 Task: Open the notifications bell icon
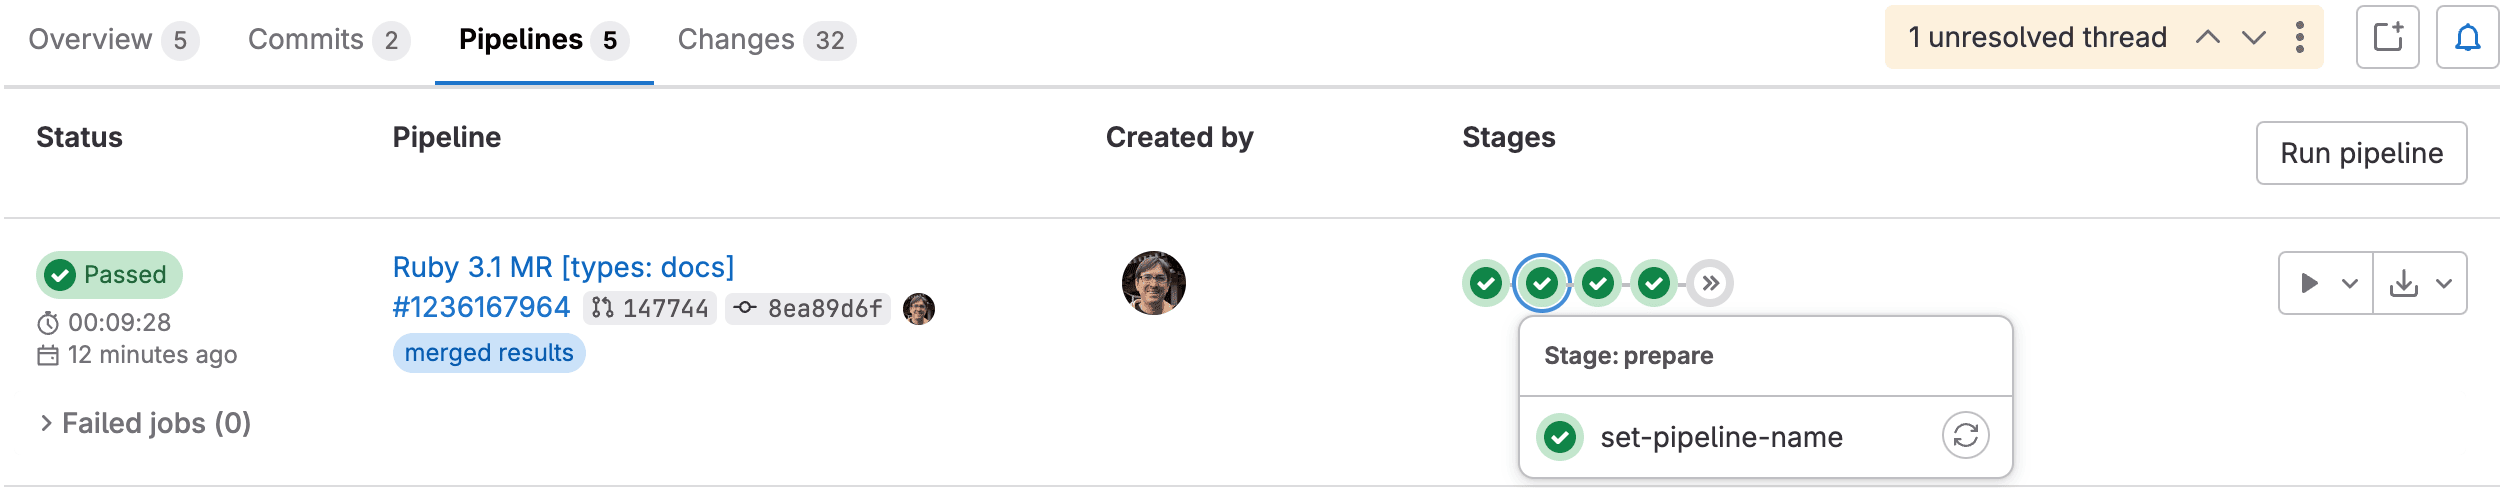pyautogui.click(x=2467, y=38)
